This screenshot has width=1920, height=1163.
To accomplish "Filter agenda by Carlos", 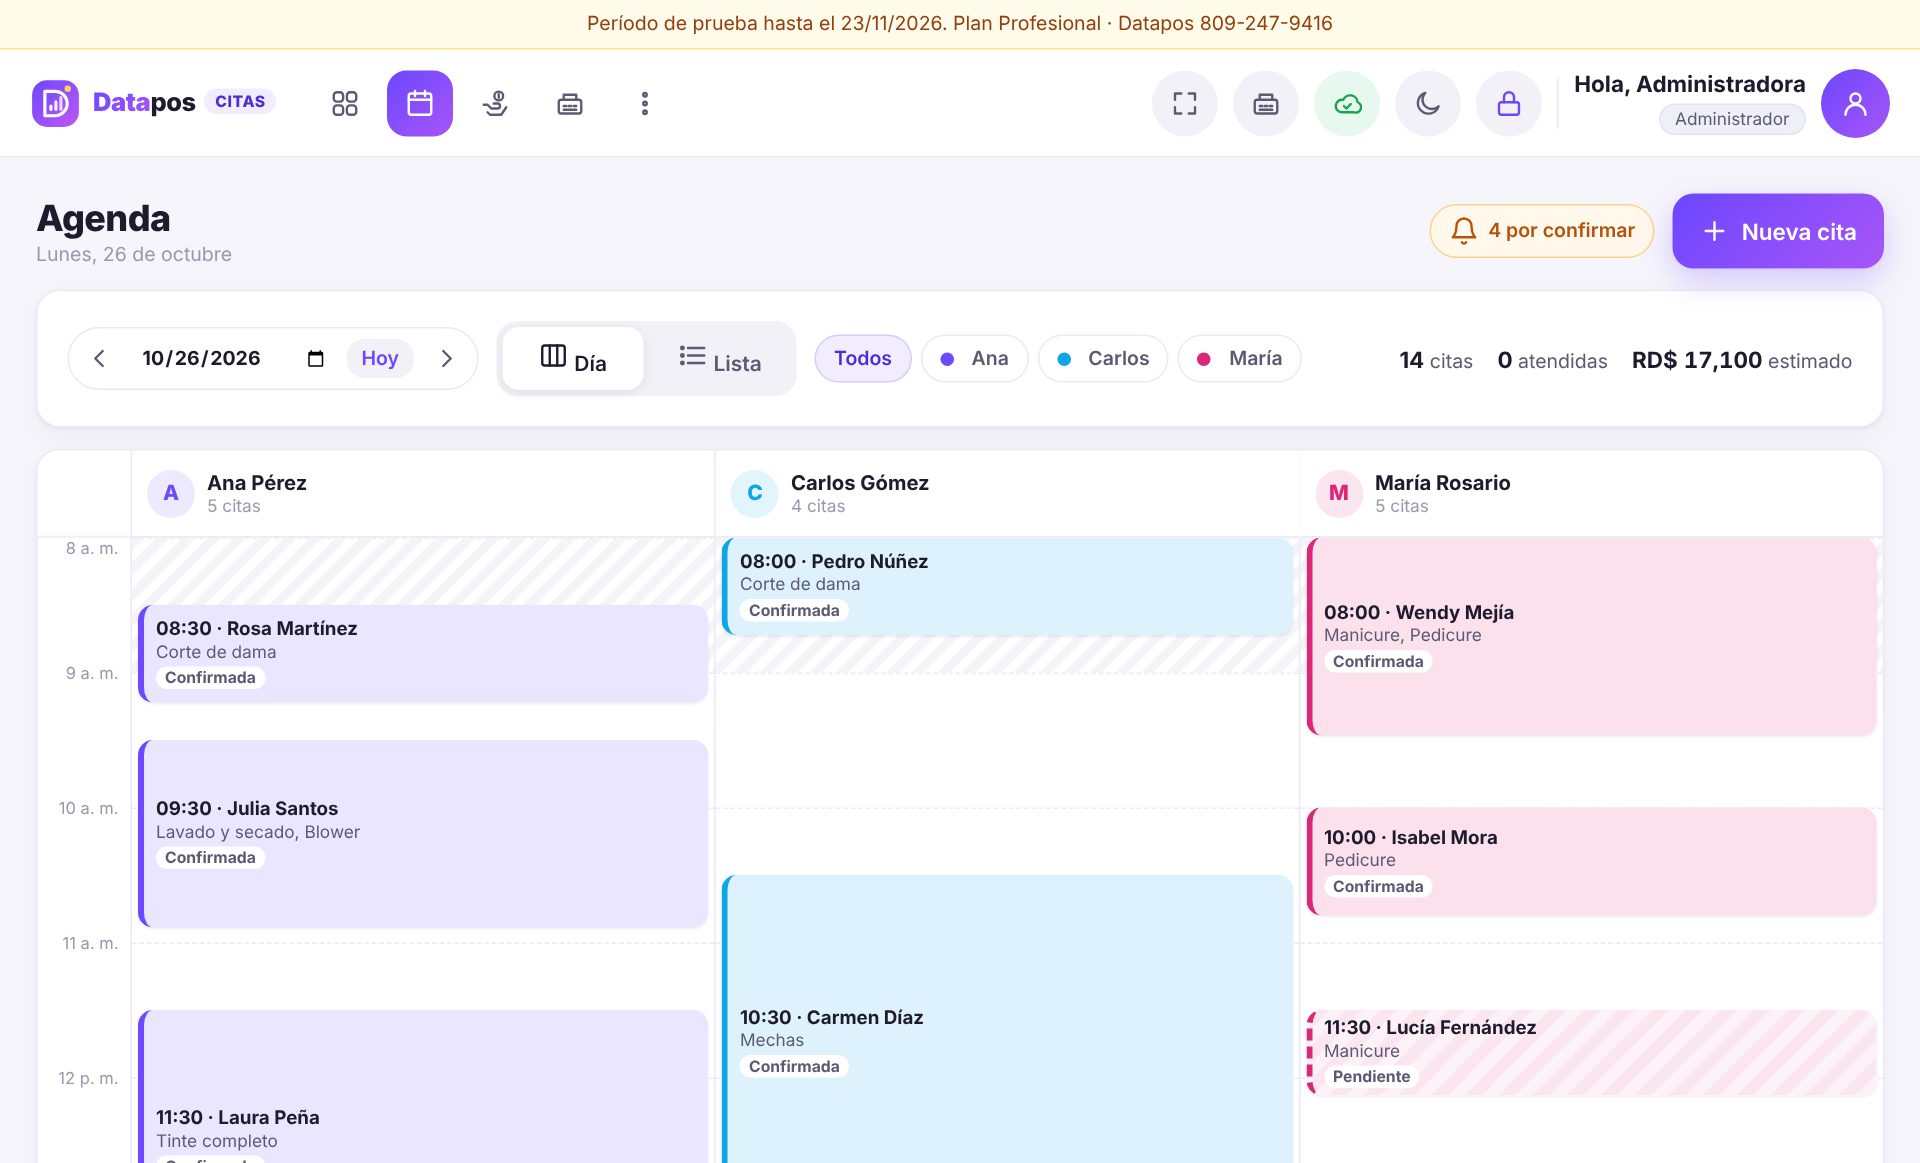I will click(x=1103, y=358).
